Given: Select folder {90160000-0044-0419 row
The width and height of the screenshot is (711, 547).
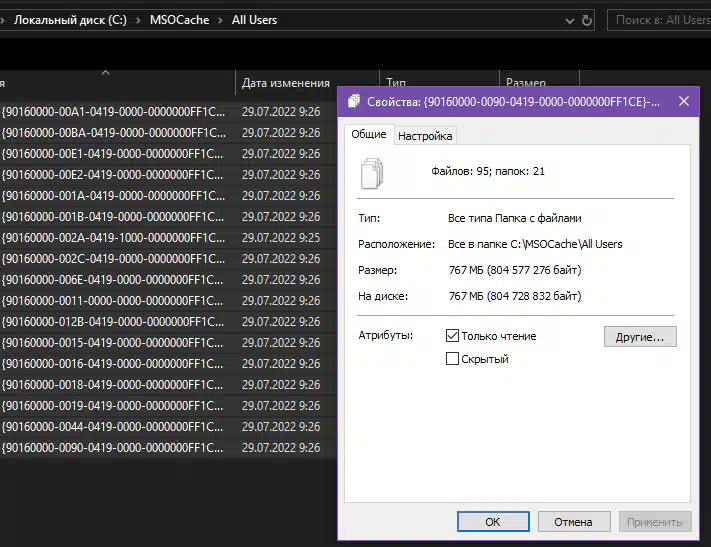Looking at the screenshot, I should tap(168, 427).
